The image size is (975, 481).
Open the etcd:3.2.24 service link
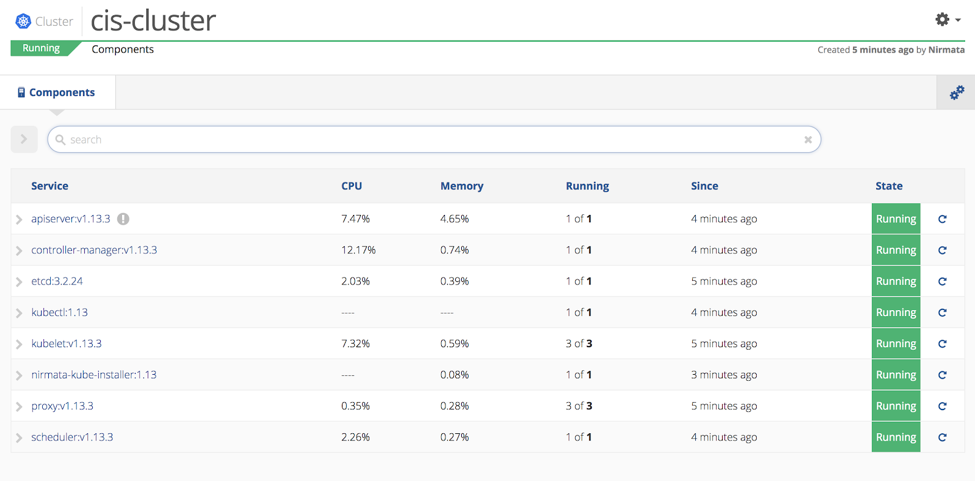(57, 281)
